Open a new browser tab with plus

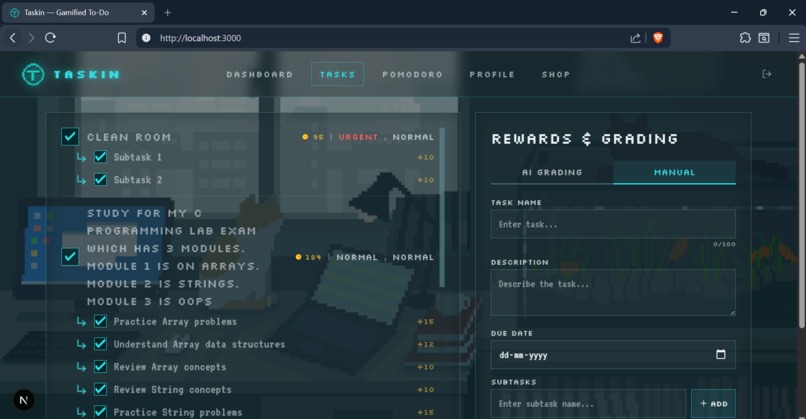click(168, 12)
